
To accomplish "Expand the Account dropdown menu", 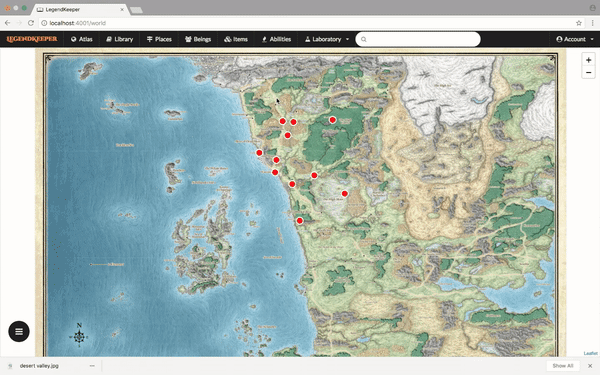I will point(575,39).
